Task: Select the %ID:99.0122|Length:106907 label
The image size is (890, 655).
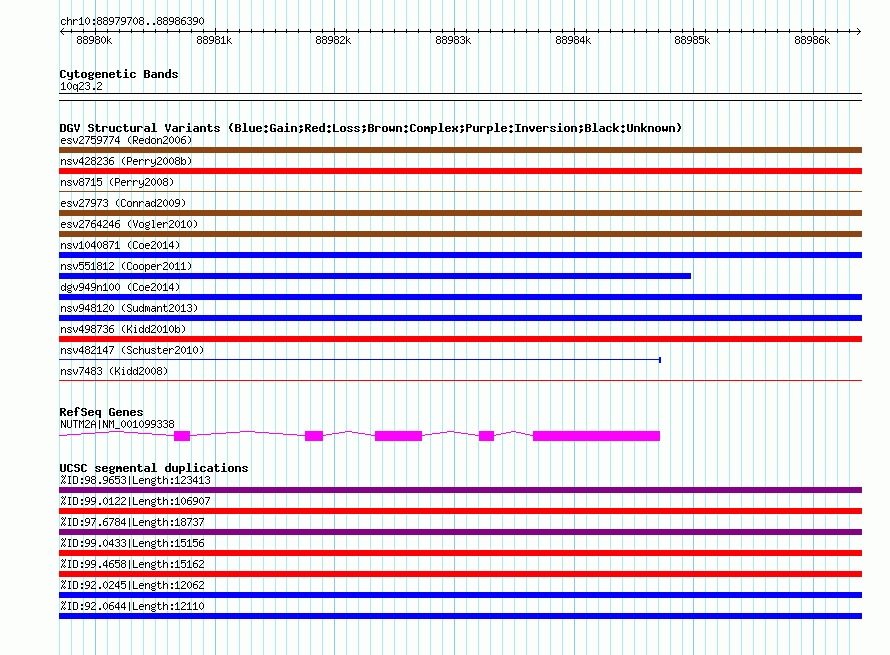Action: click(x=135, y=501)
